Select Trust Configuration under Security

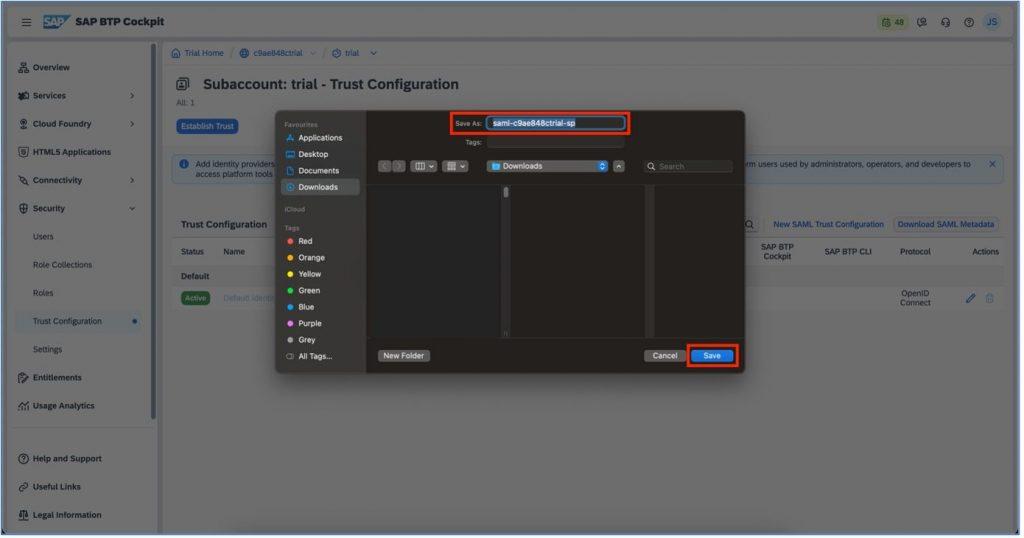point(68,322)
